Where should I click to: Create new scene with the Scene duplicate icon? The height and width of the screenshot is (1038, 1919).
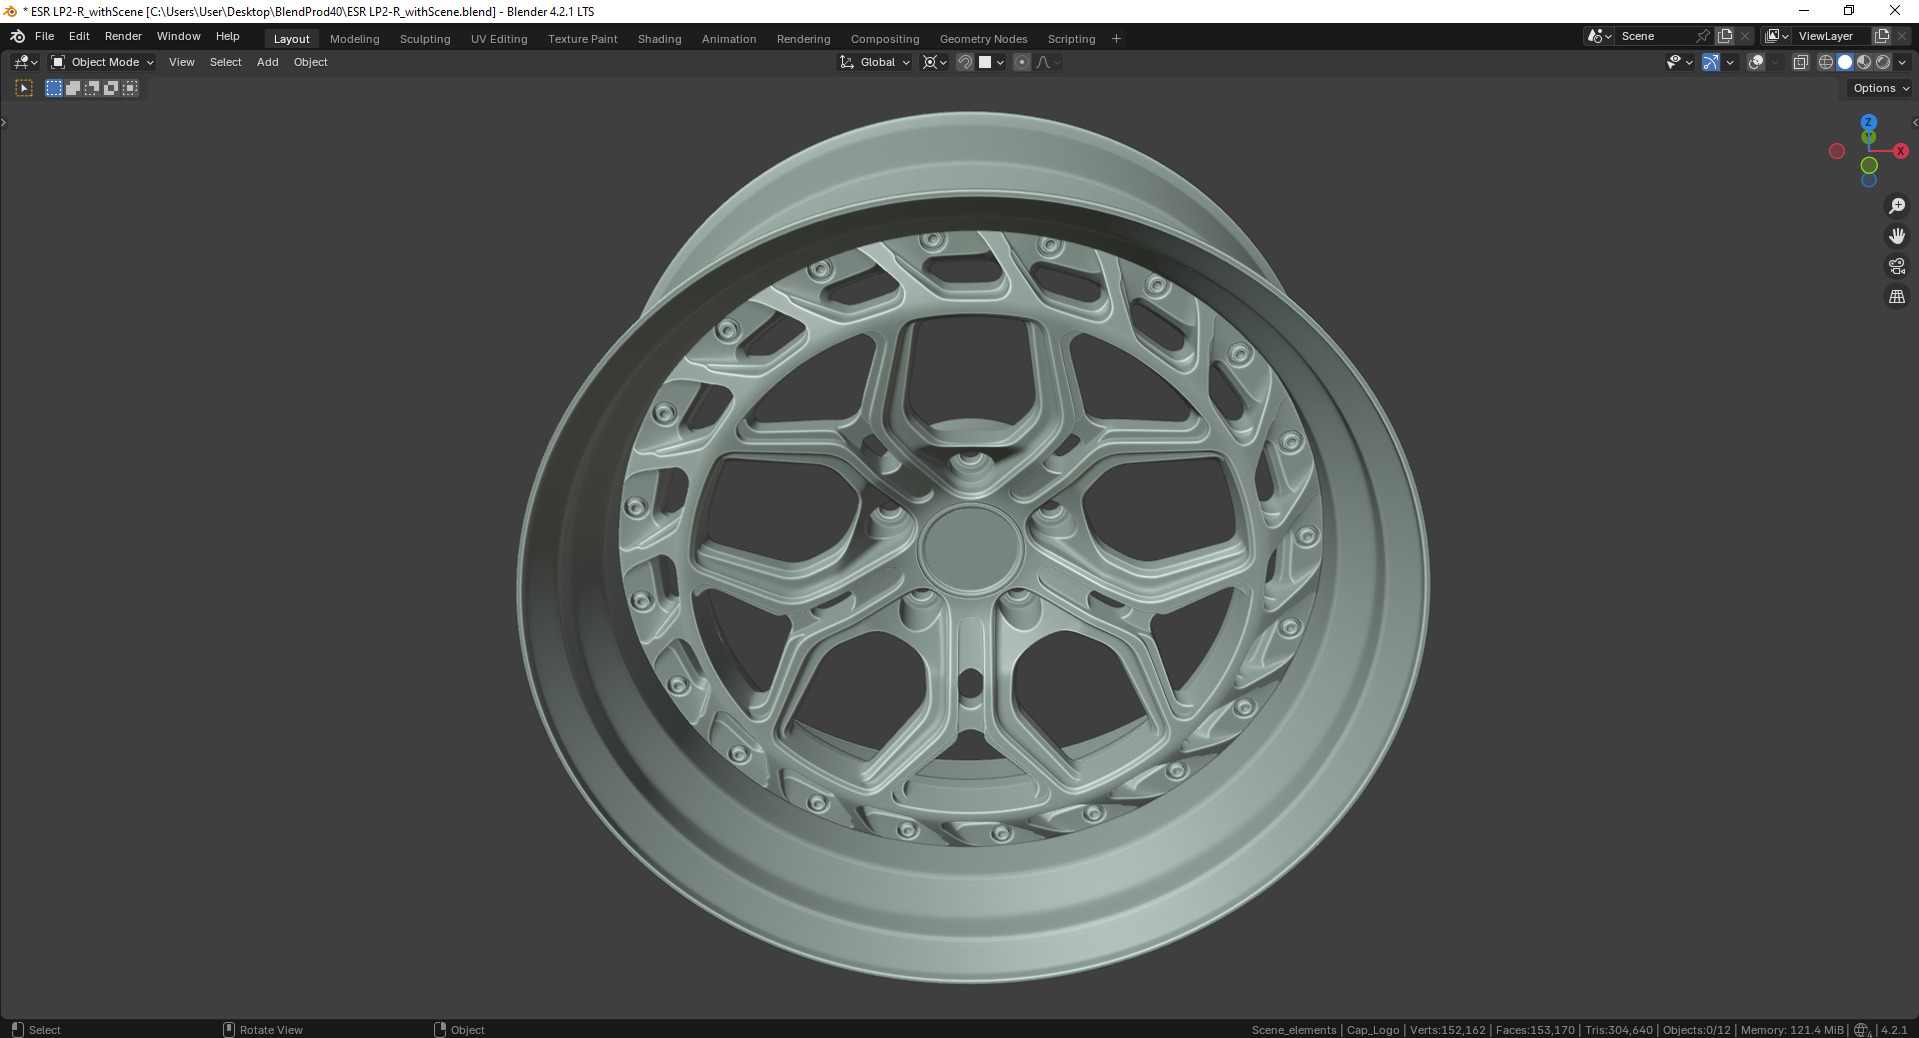pyautogui.click(x=1725, y=36)
